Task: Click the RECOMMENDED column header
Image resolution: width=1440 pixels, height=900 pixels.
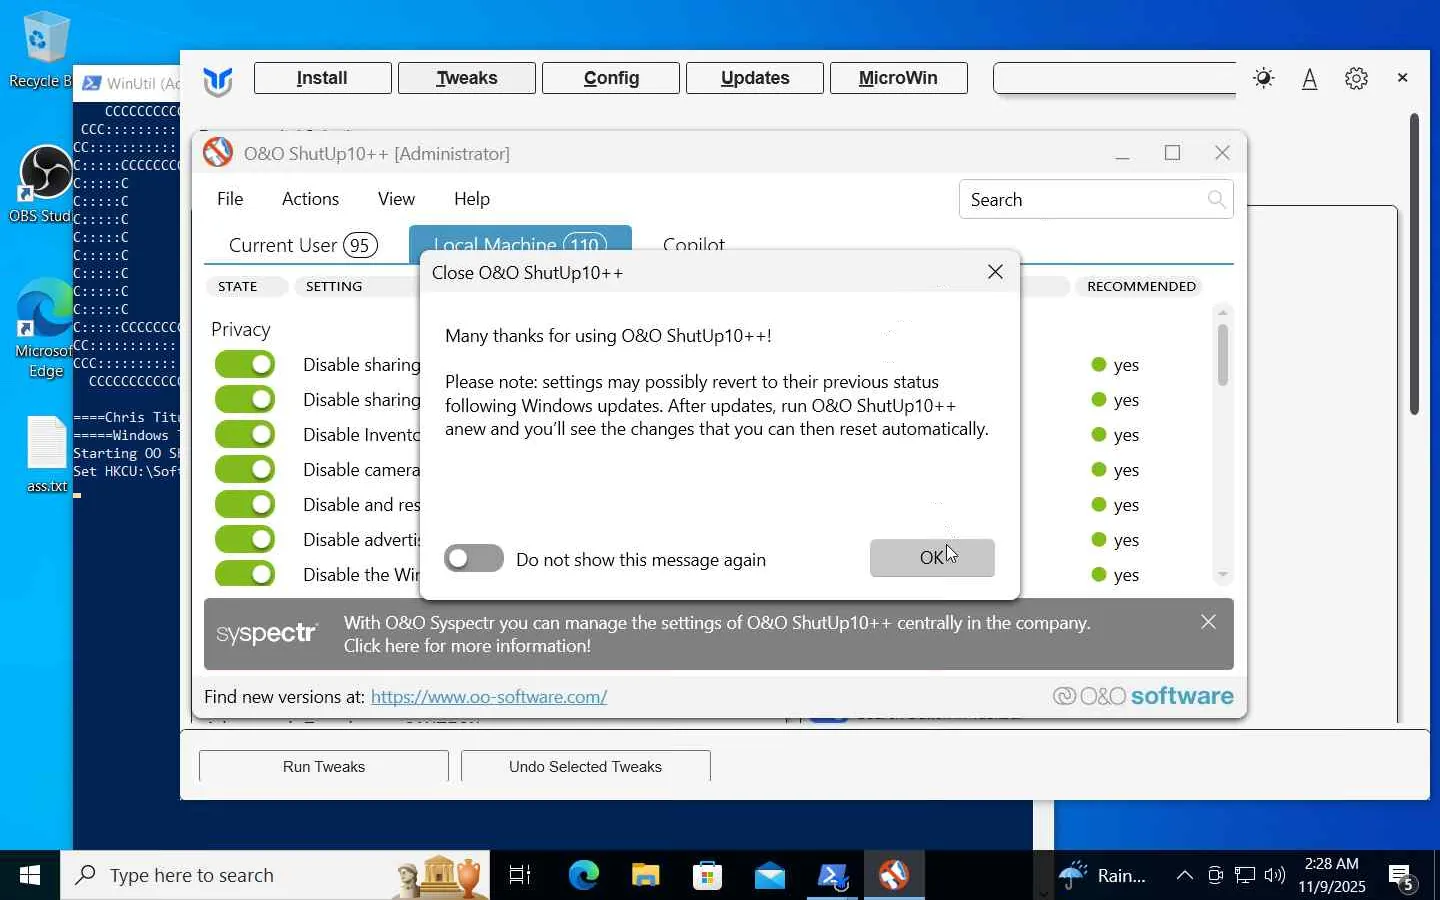Action: [x=1141, y=286]
